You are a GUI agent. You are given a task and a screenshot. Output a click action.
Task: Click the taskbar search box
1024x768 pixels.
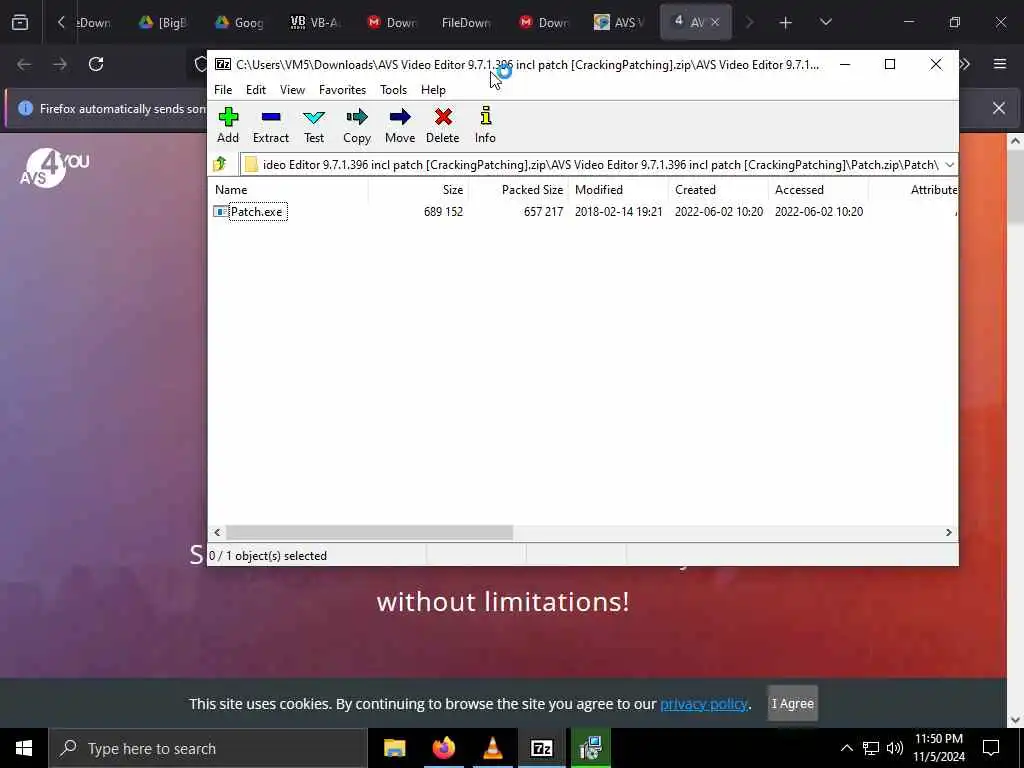(208, 748)
